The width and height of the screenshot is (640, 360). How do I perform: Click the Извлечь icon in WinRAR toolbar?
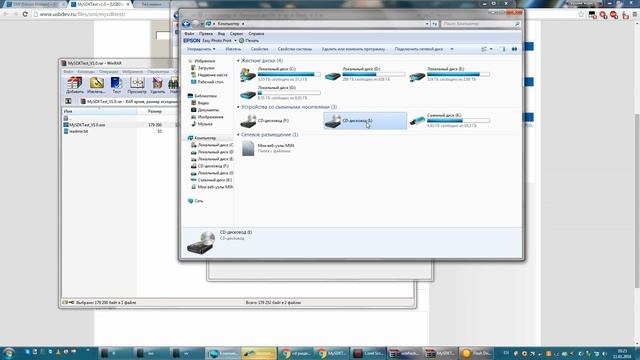point(96,85)
